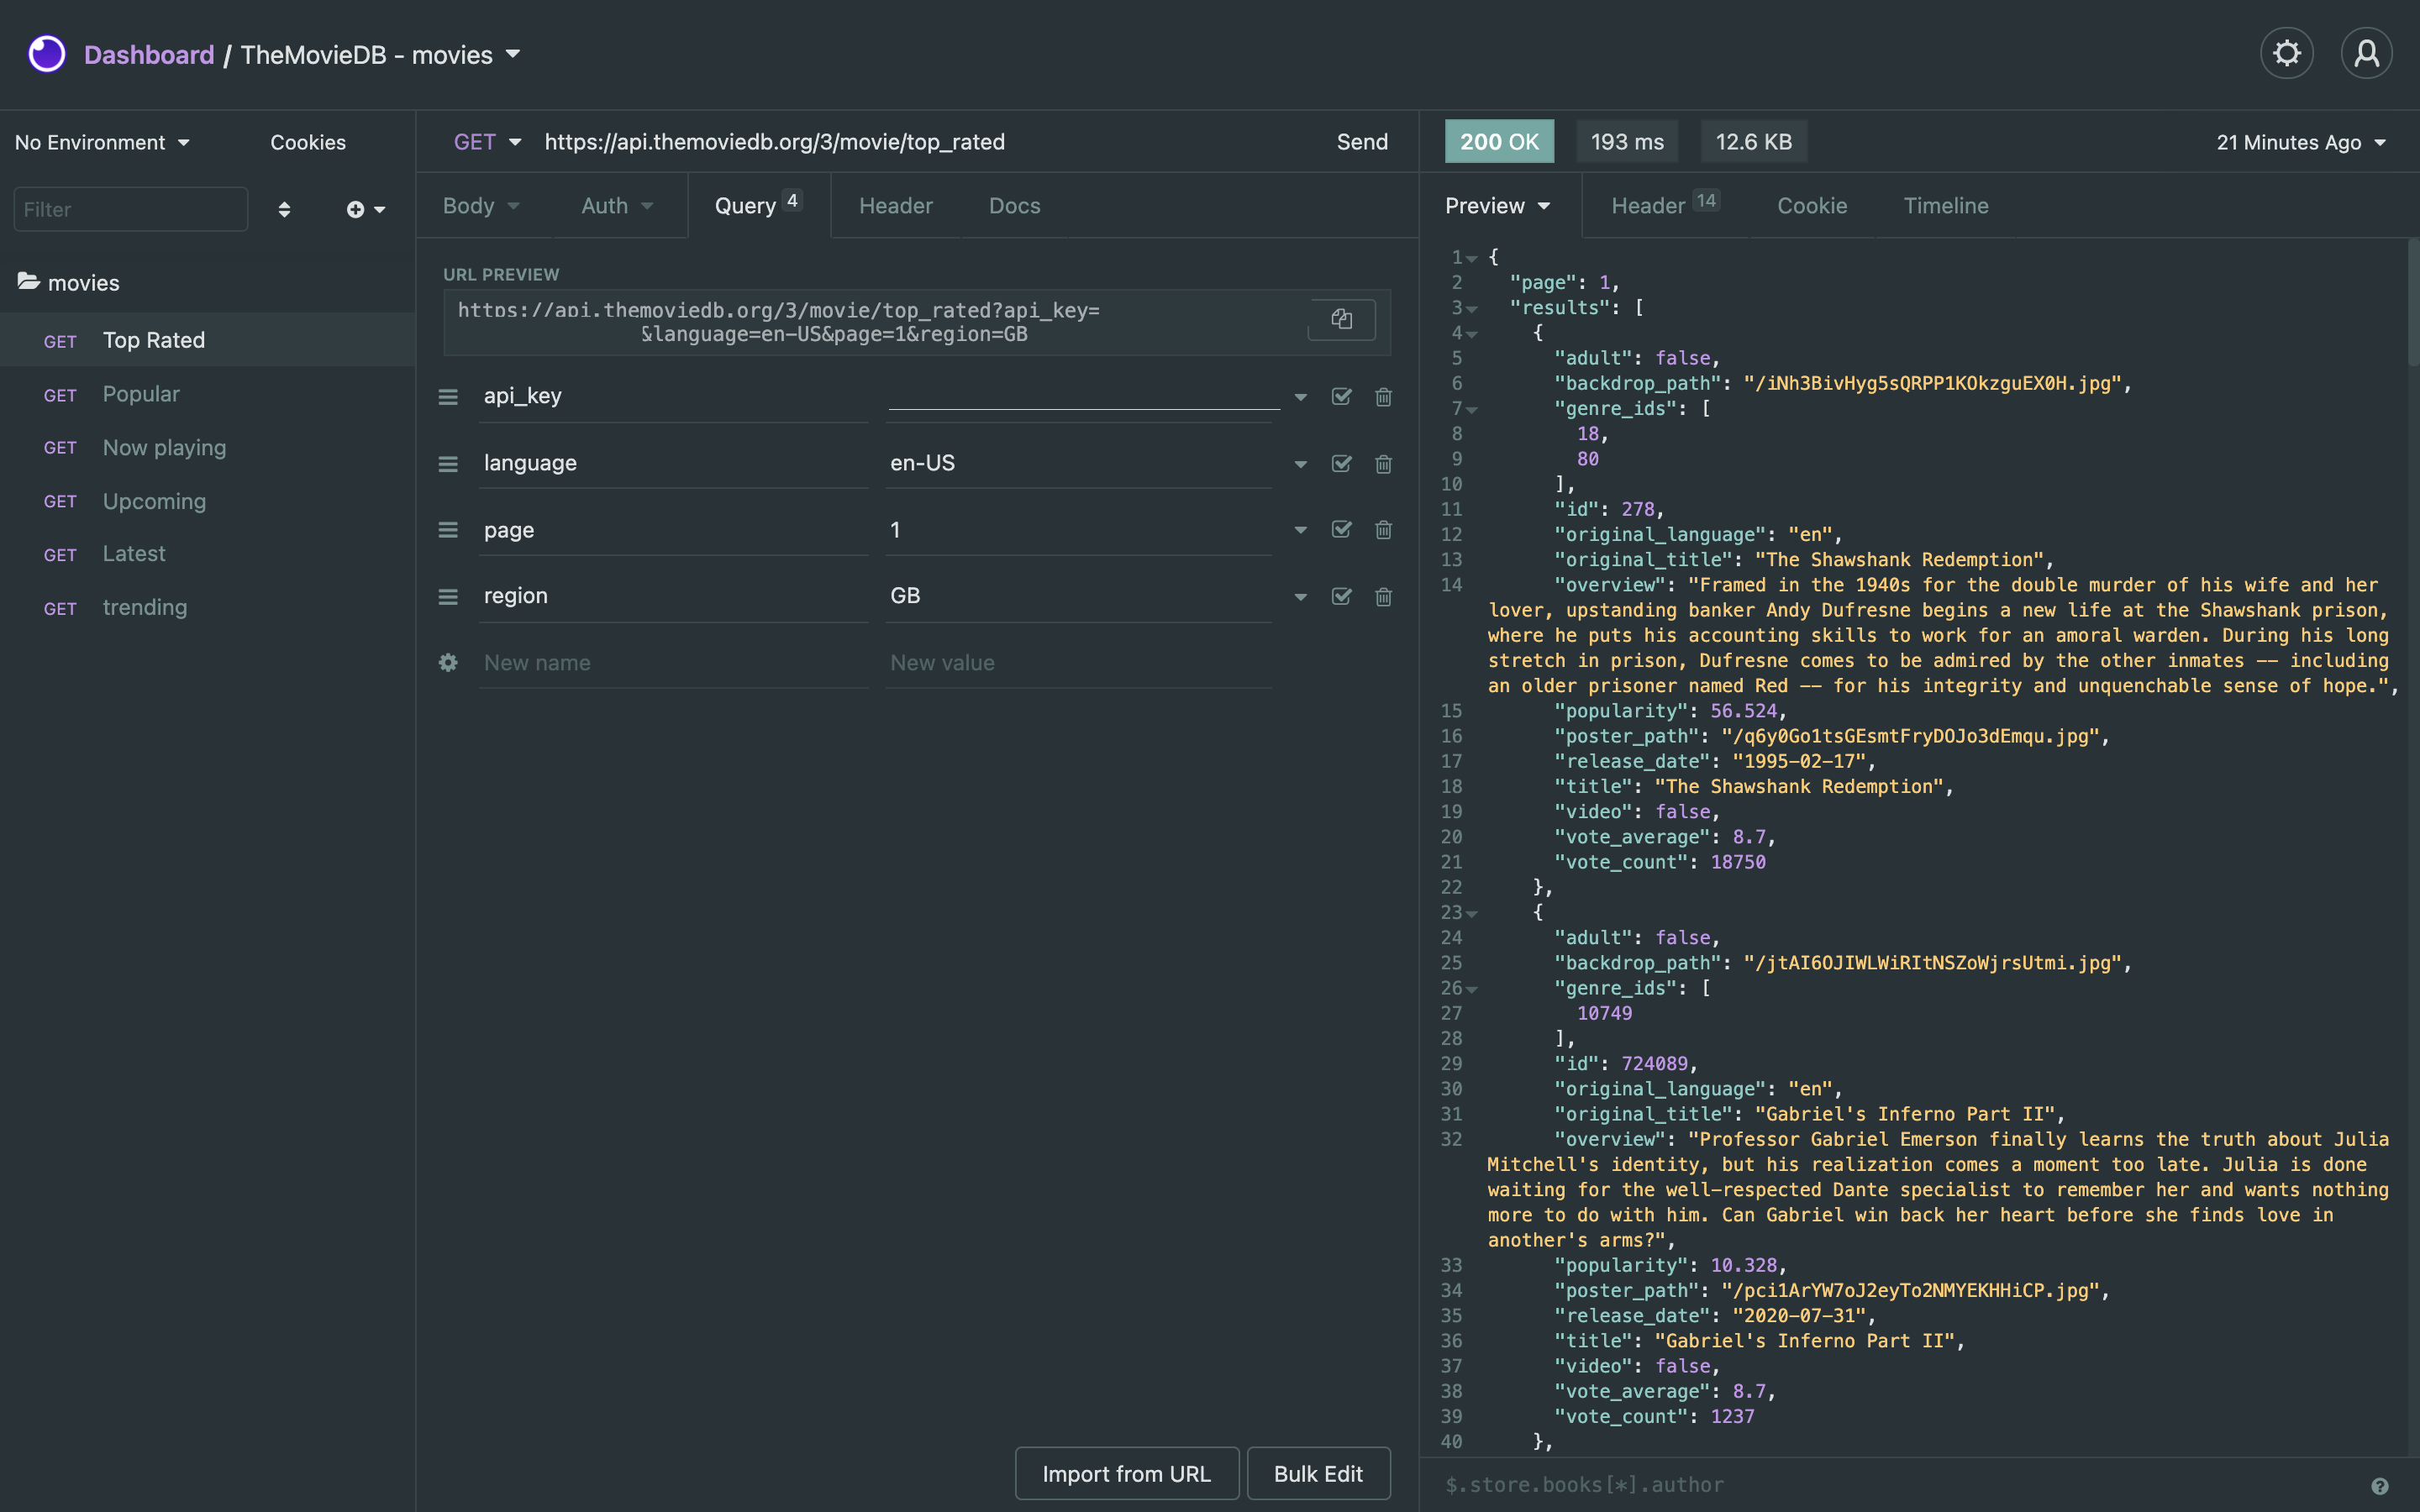This screenshot has height=1512, width=2420.
Task: Uncheck the page parameter
Action: 1340,530
